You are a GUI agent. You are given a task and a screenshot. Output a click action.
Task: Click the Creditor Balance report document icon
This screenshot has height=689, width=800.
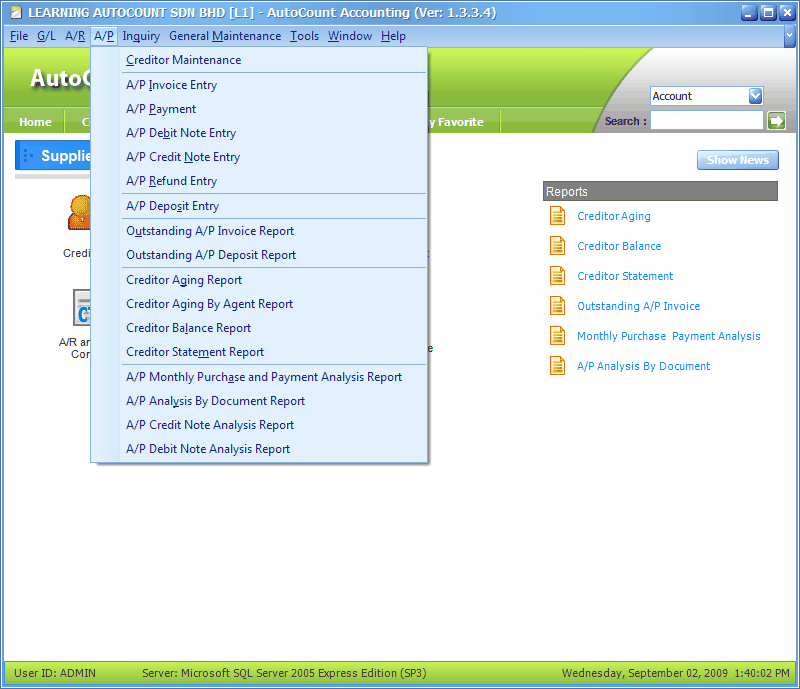click(557, 246)
